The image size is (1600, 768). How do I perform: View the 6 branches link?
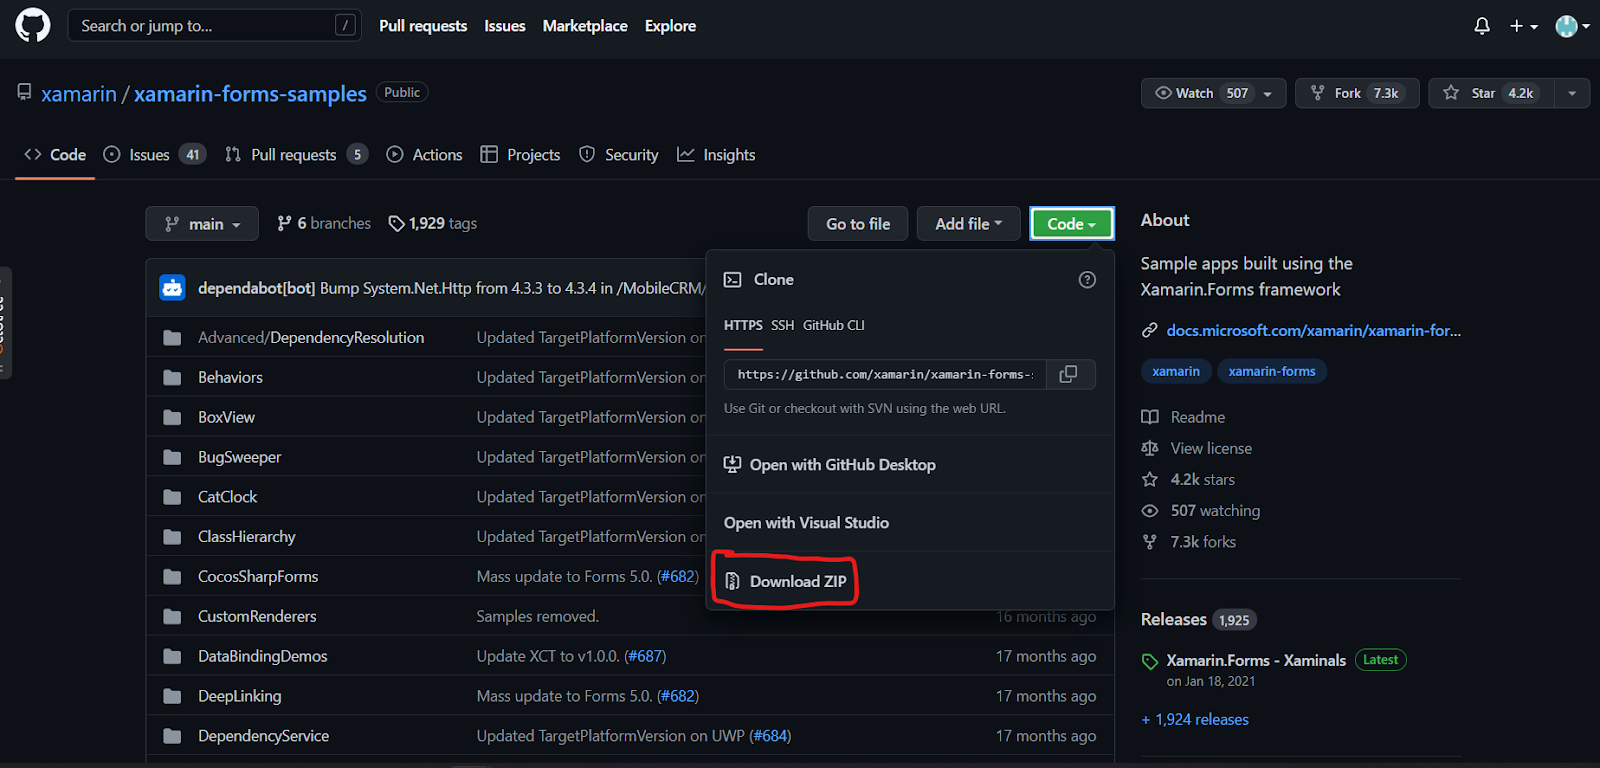tap(324, 224)
